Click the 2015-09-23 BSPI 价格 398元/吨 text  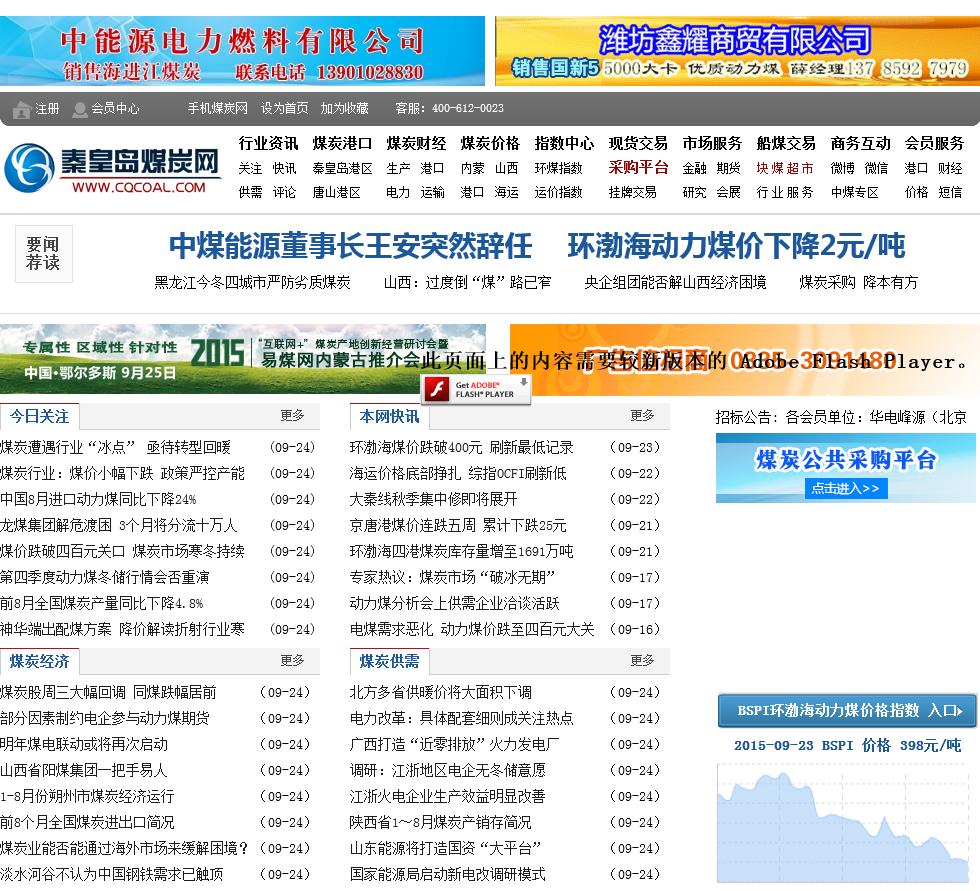pos(847,746)
